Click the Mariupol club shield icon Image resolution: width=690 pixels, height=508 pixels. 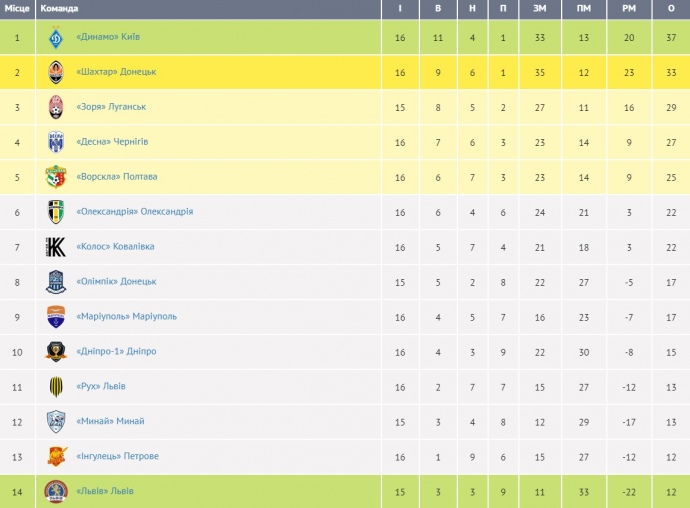pos(56,317)
